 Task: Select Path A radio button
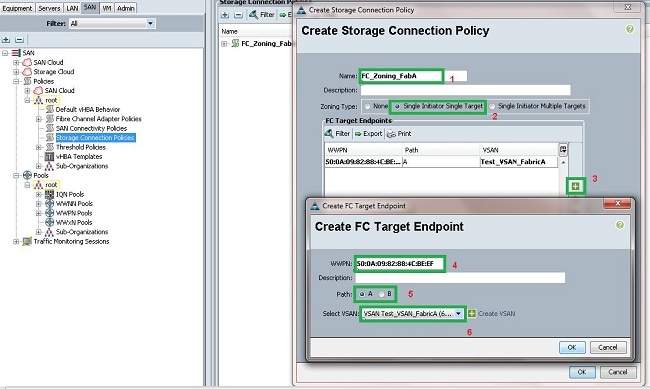[362, 294]
